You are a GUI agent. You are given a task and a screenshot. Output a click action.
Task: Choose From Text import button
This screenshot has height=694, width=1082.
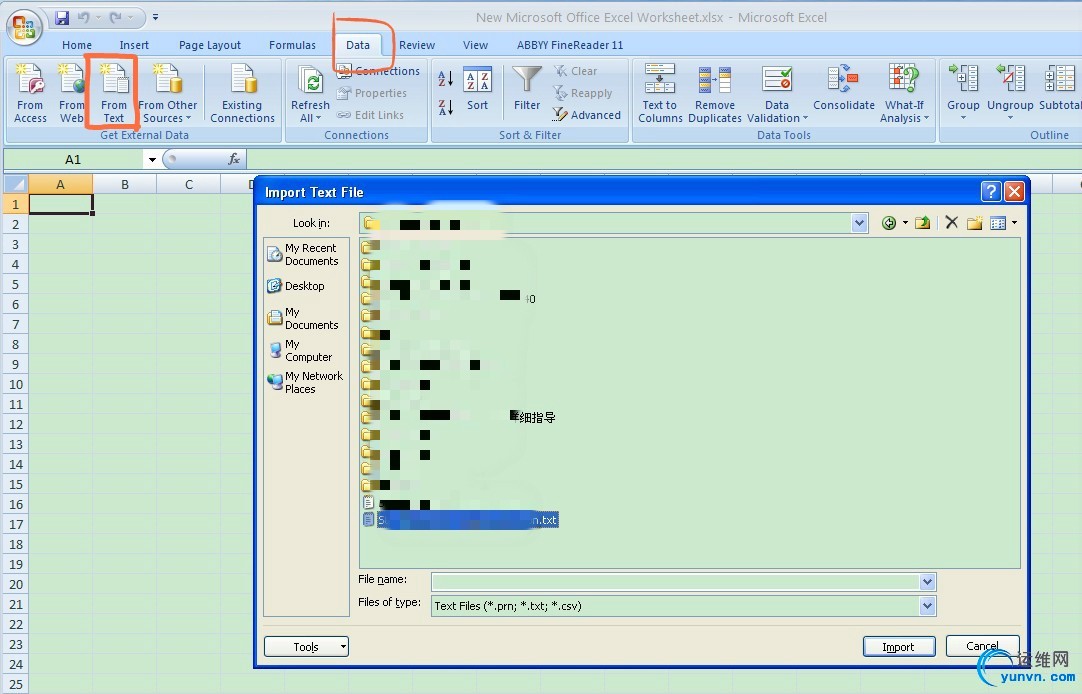point(114,93)
